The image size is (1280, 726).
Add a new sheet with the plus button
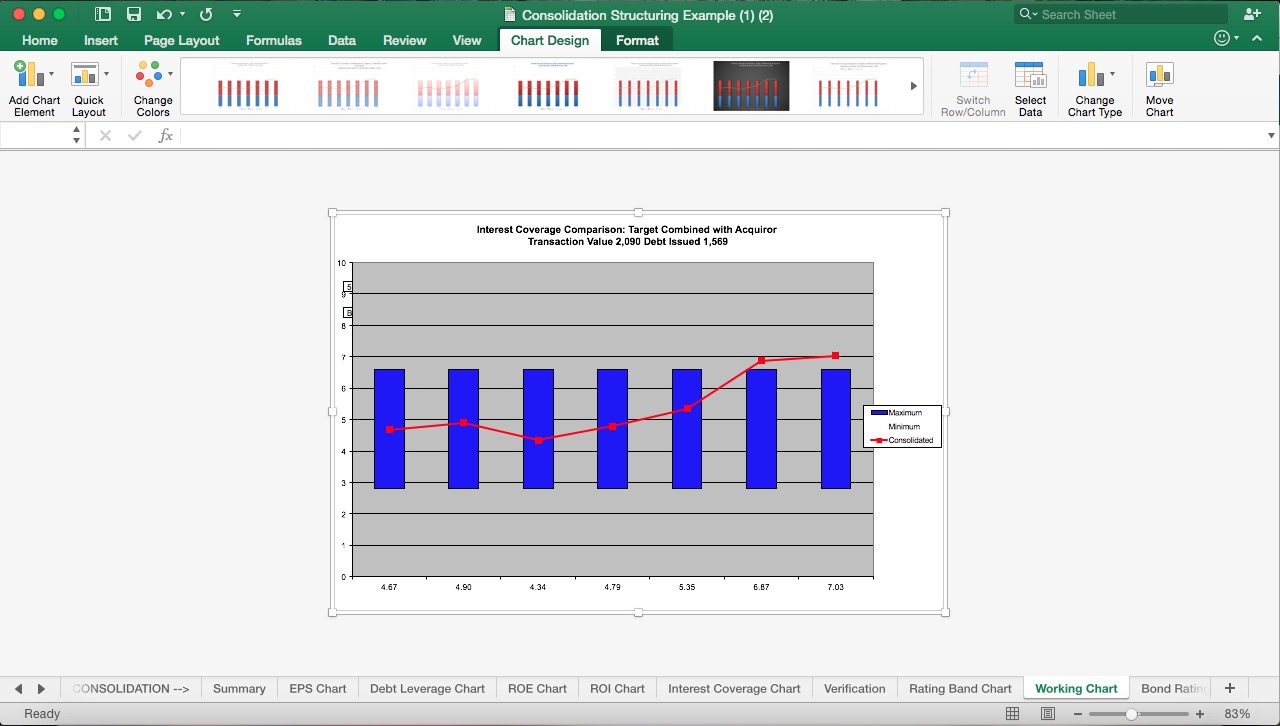[x=1230, y=688]
